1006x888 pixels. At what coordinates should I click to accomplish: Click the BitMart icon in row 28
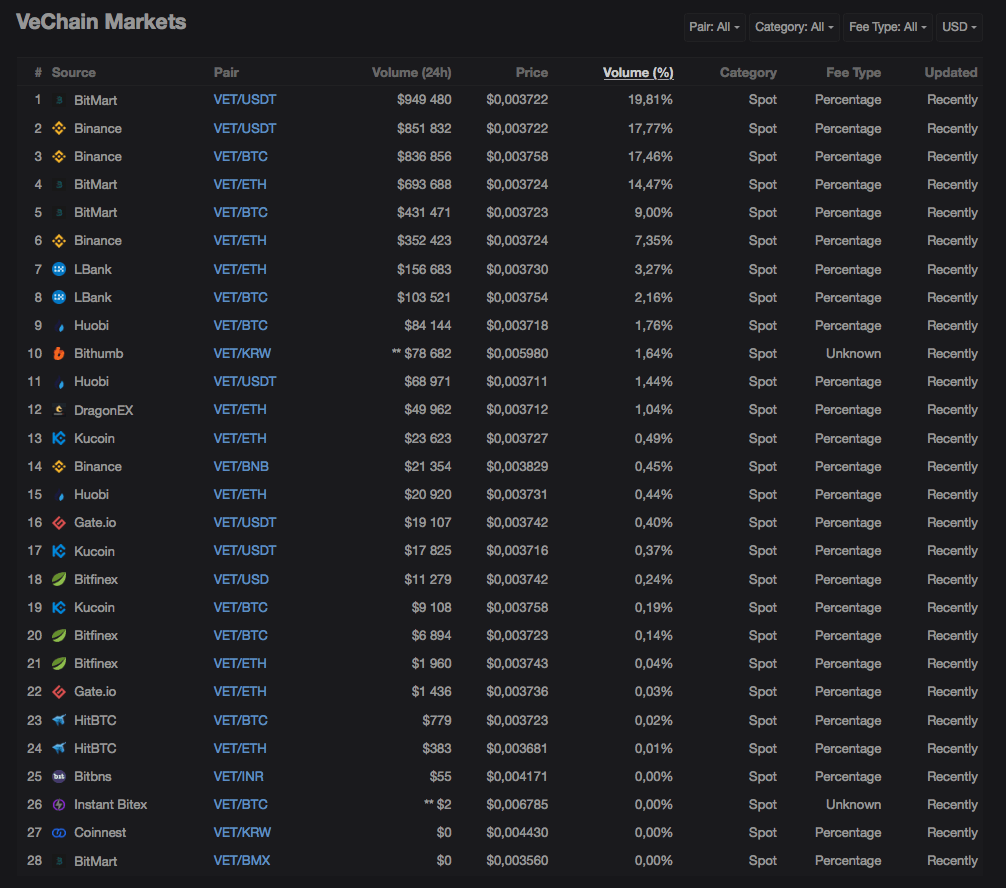pos(59,861)
